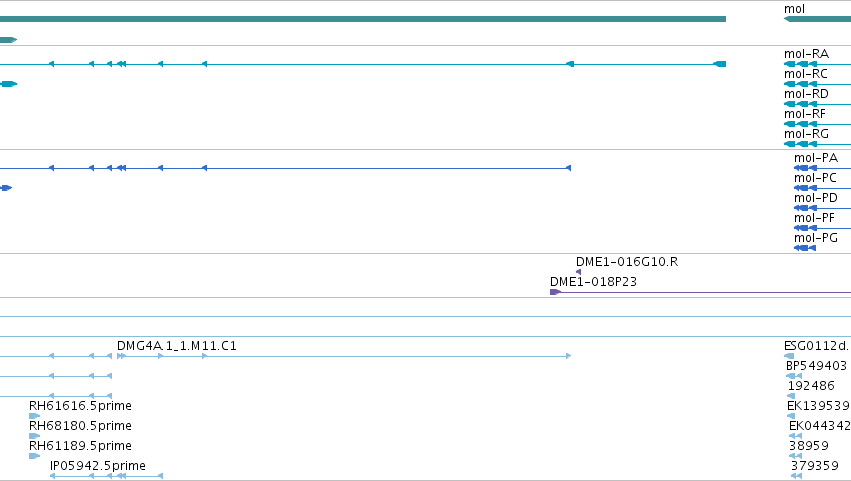Click the ESG0112d arrow glyph

789,356
